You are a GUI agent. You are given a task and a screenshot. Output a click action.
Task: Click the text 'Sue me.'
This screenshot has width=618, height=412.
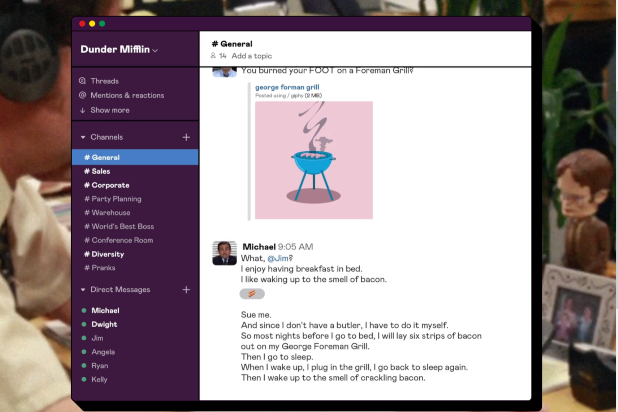256,315
